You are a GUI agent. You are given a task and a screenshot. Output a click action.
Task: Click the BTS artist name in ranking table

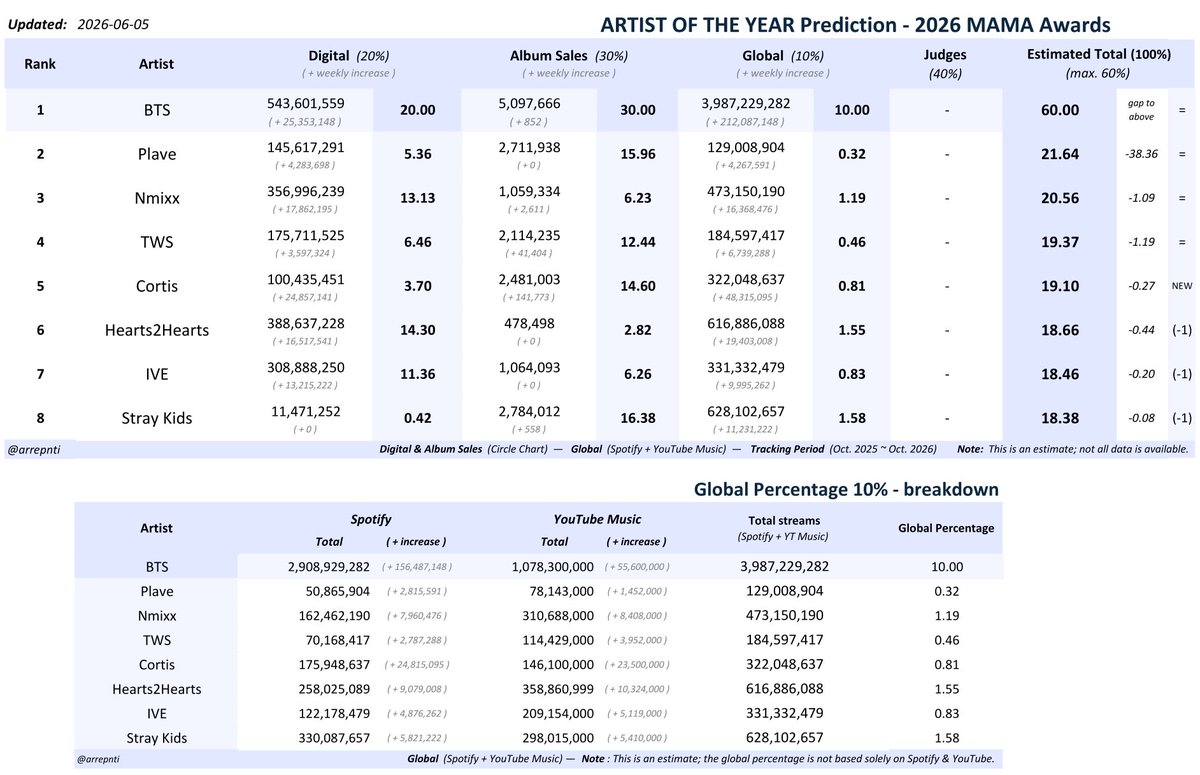coord(156,110)
